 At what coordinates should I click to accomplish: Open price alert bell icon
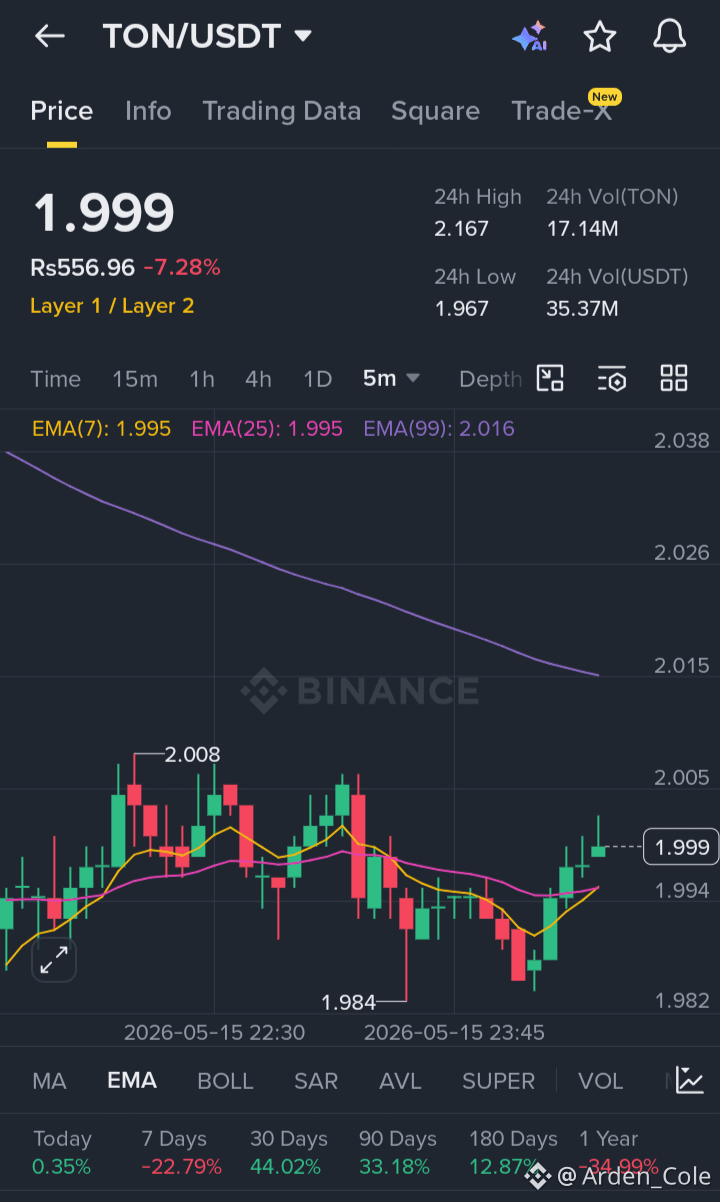(x=670, y=37)
